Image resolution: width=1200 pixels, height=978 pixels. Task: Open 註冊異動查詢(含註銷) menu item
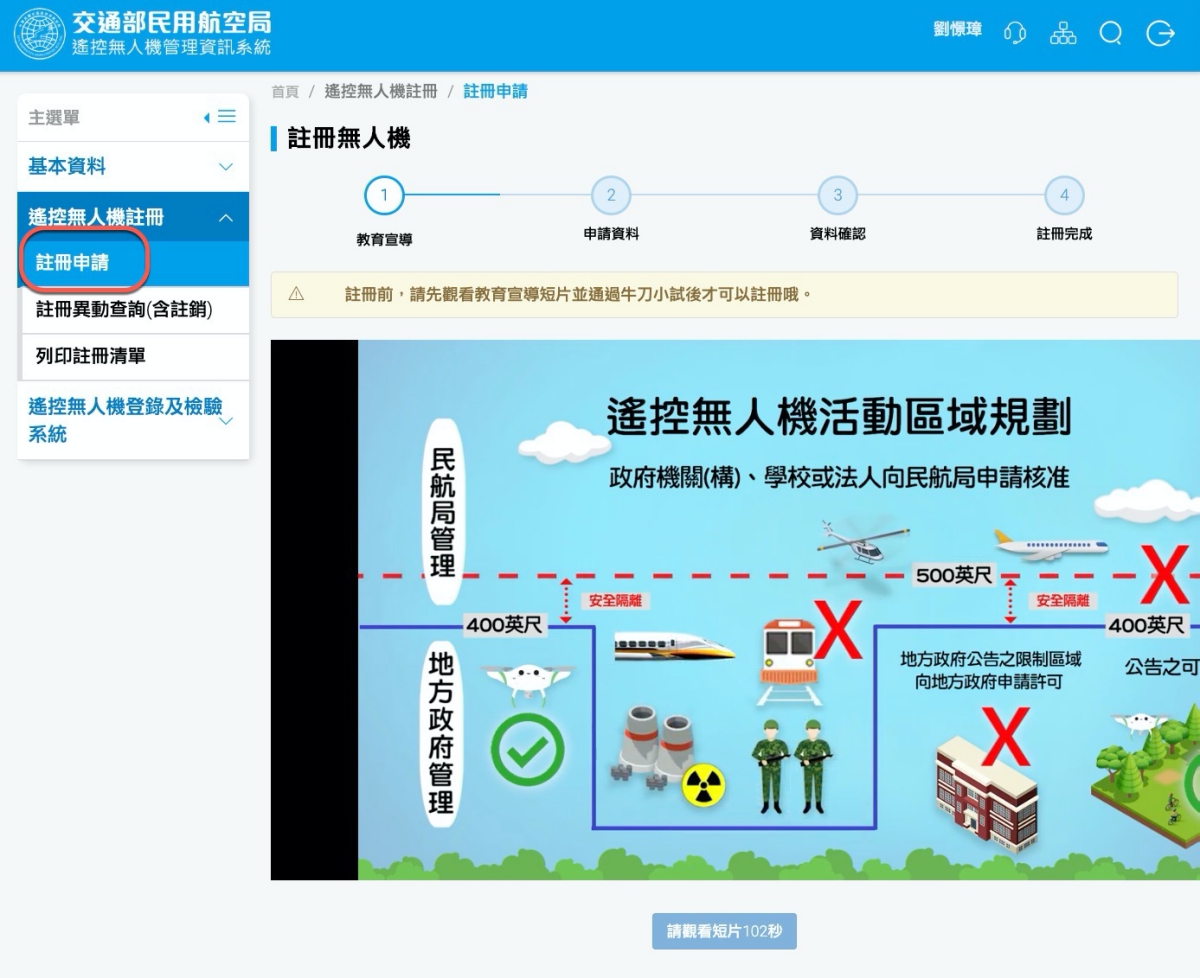click(133, 310)
